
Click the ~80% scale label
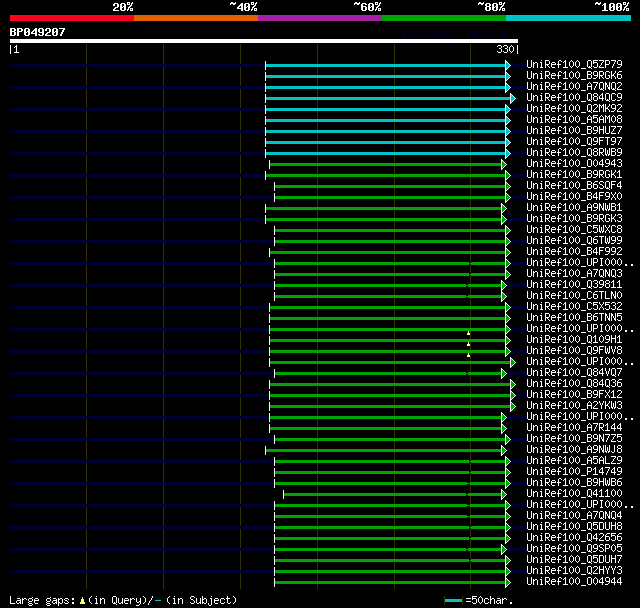point(492,7)
